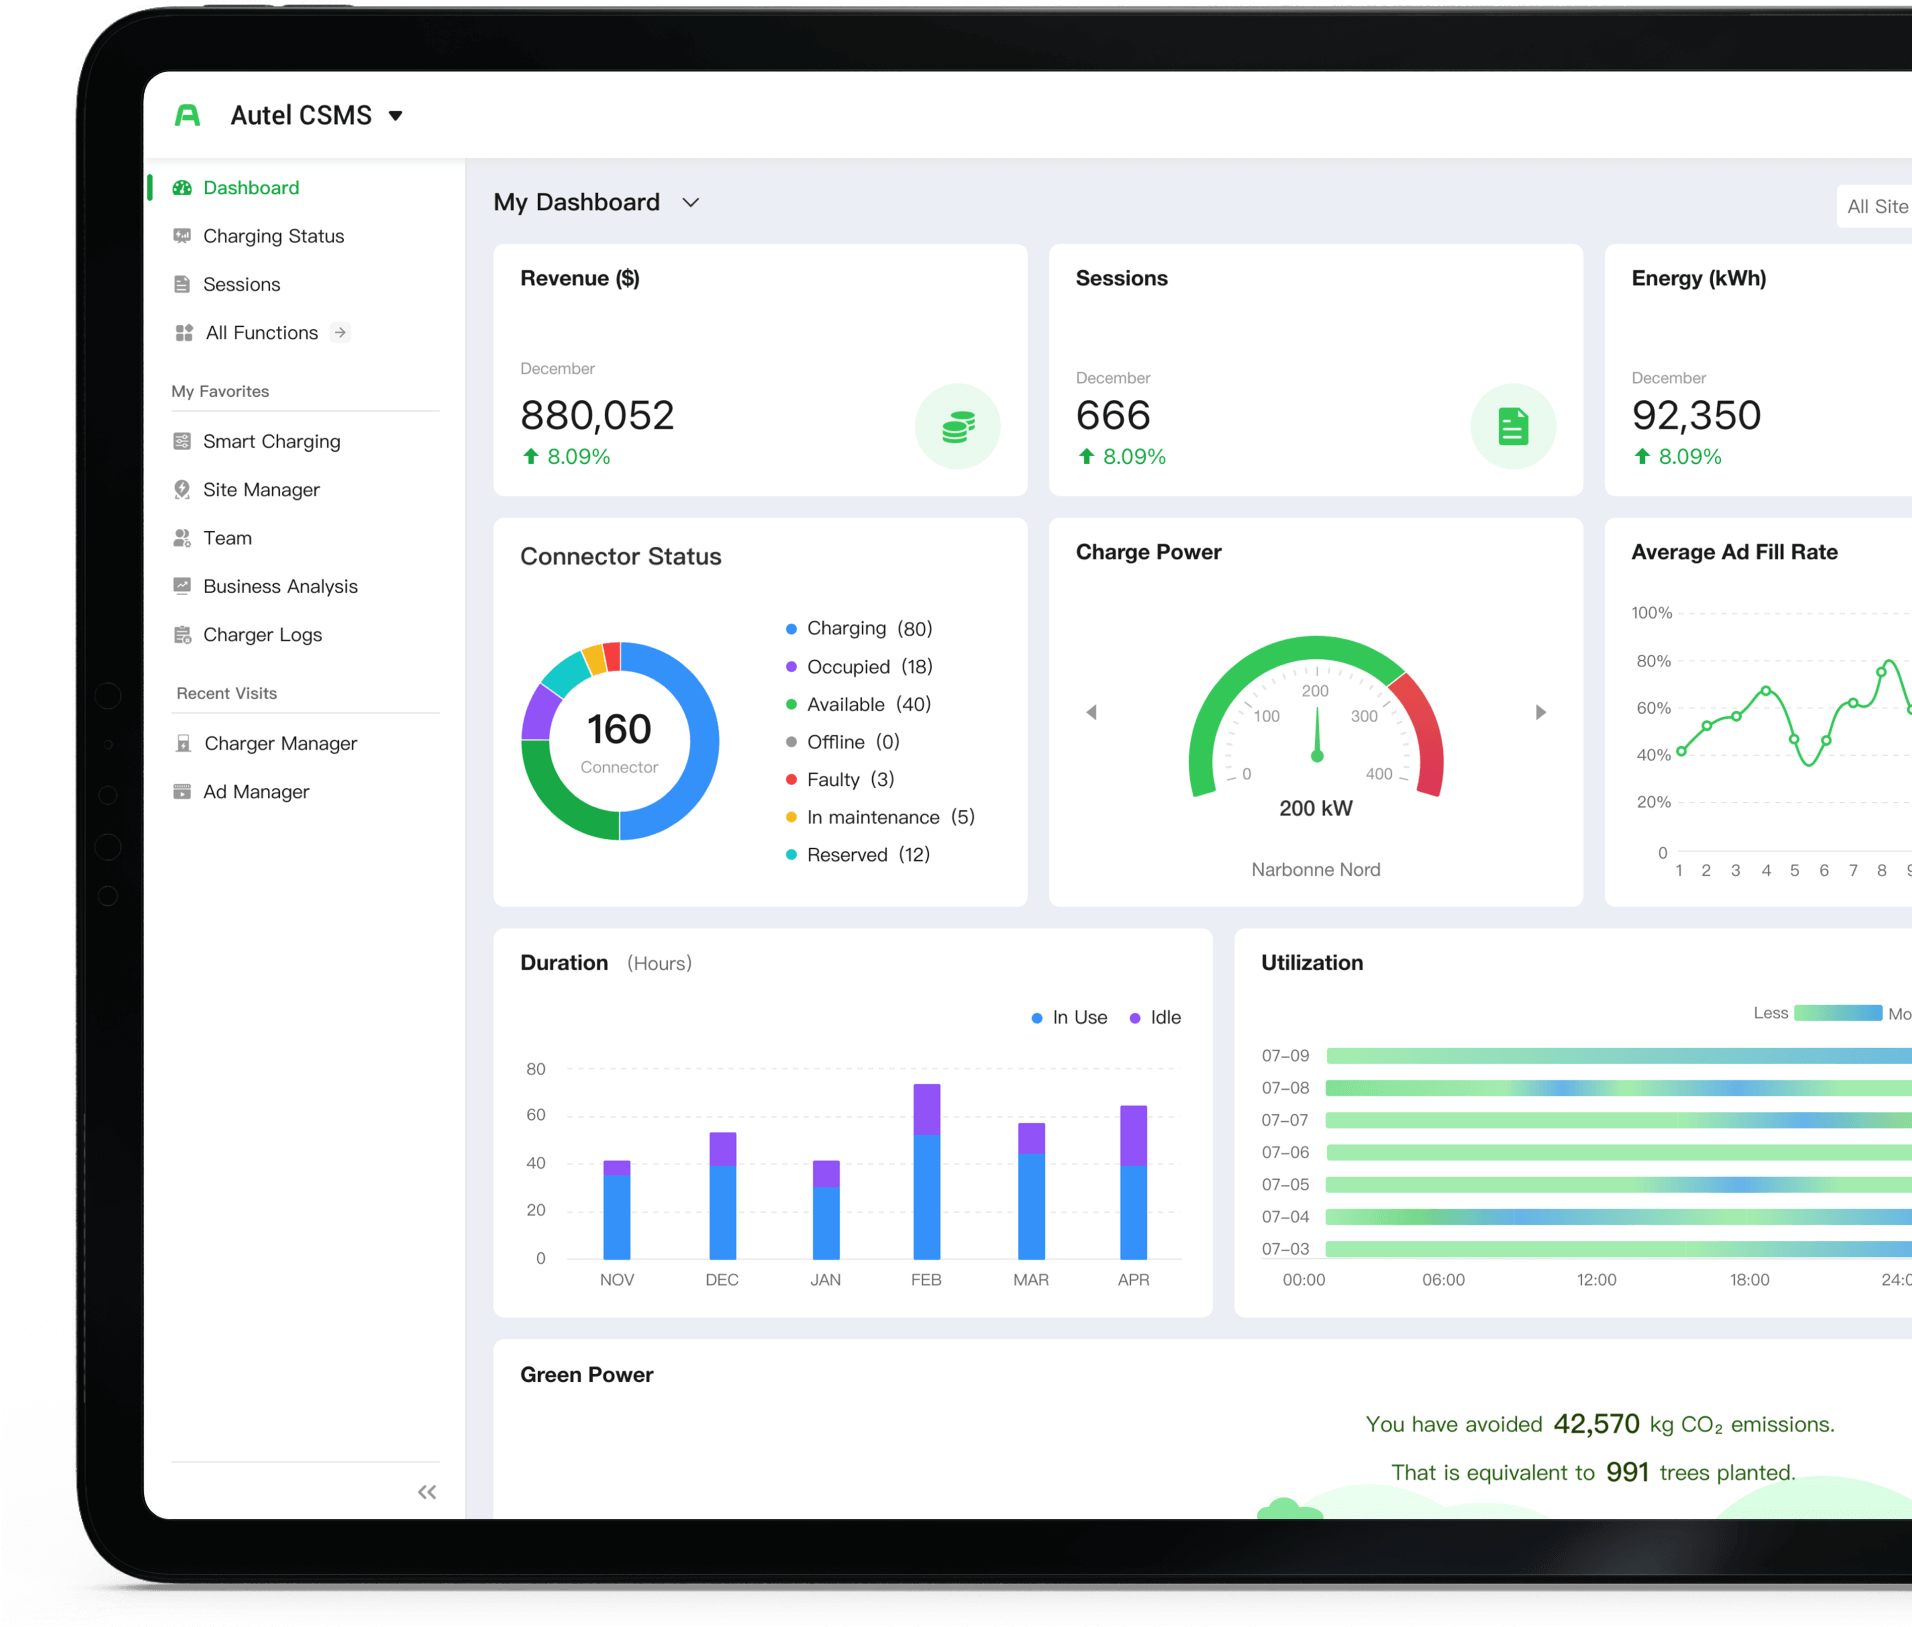The width and height of the screenshot is (1912, 1627).
Task: Toggle Charging (80) legend entry
Action: (858, 629)
